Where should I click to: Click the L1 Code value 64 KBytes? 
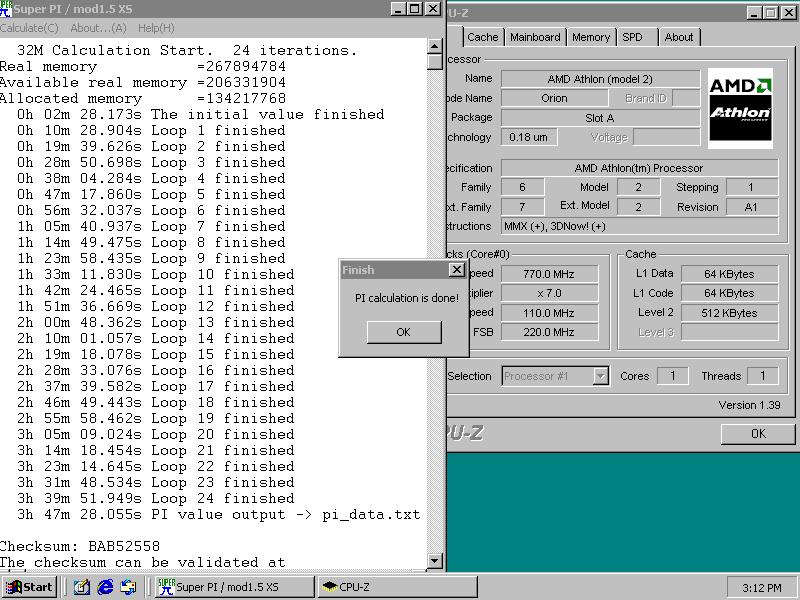[730, 293]
